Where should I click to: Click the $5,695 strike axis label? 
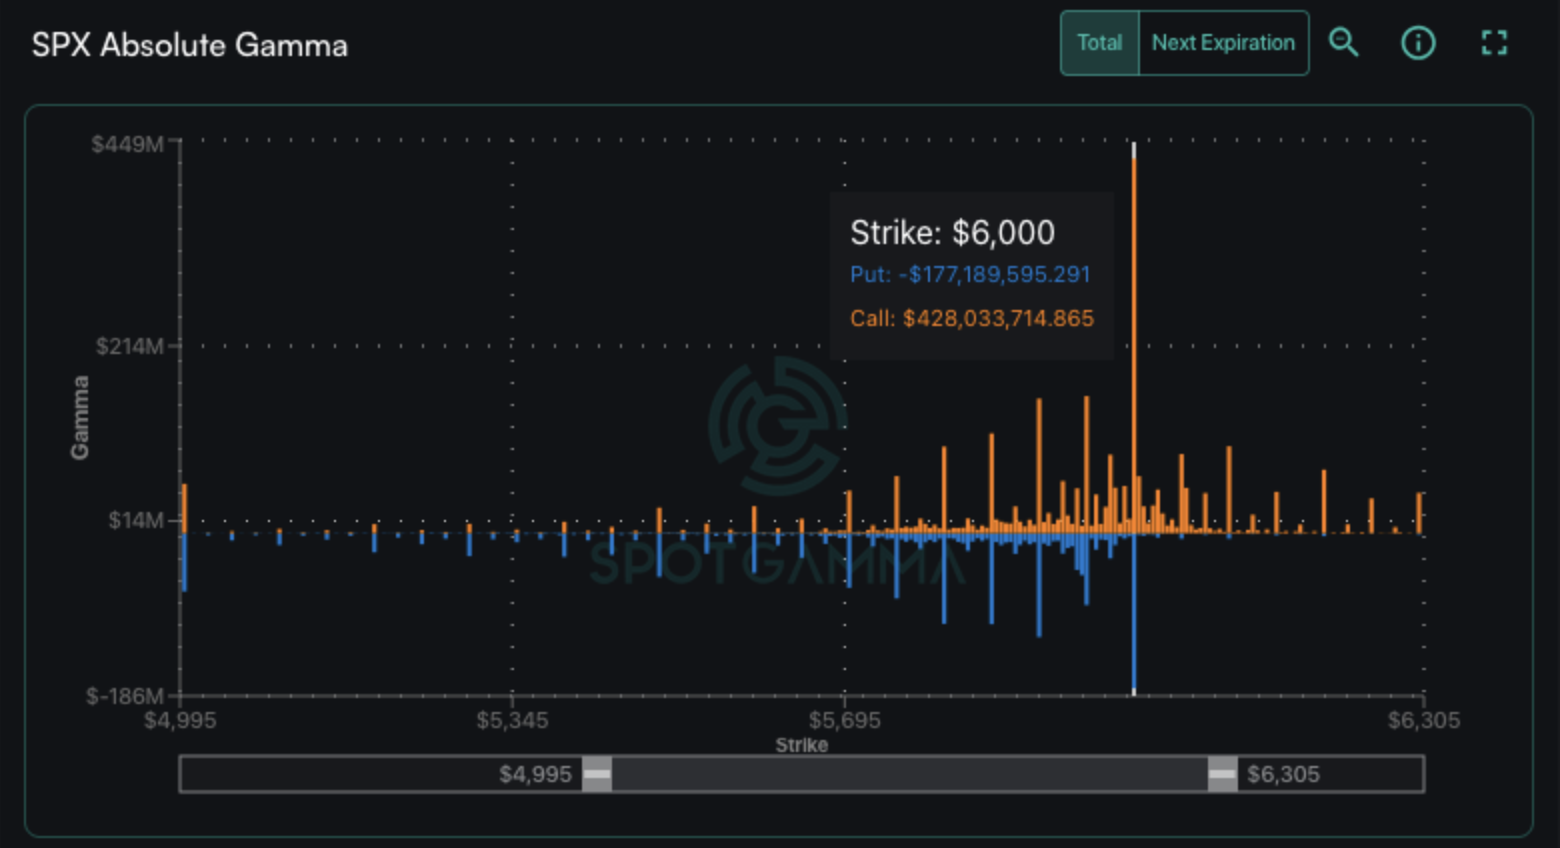point(844,720)
